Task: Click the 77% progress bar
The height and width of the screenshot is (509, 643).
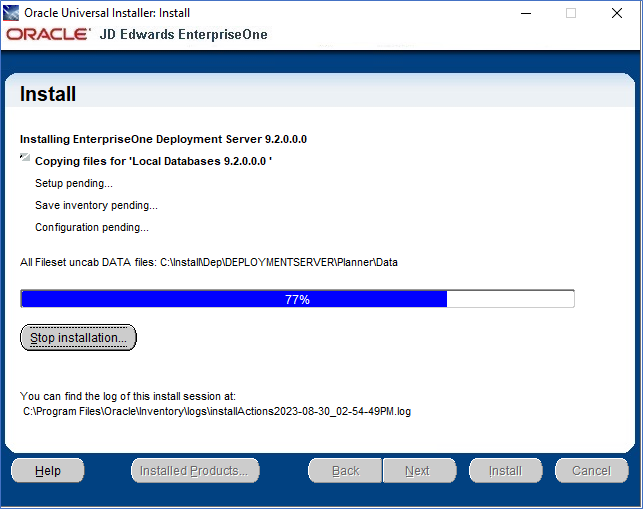Action: 297,299
